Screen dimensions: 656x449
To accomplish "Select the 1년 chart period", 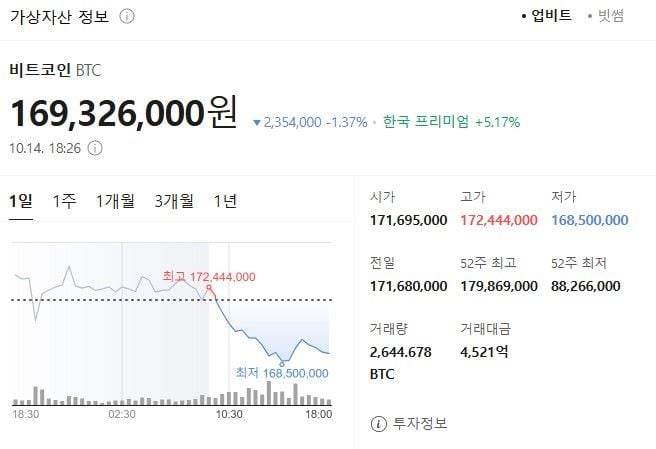I will tap(225, 201).
